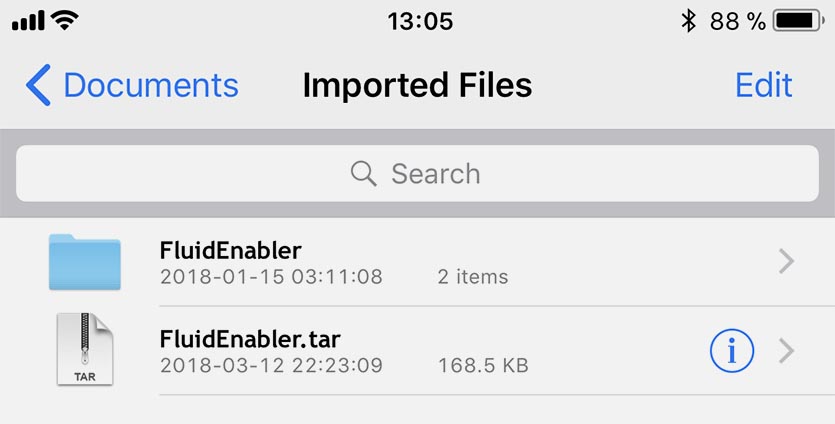Viewport: 835px width, 424px height.
Task: Click the chevron on FluidEnabler.tar row
Action: pos(787,350)
